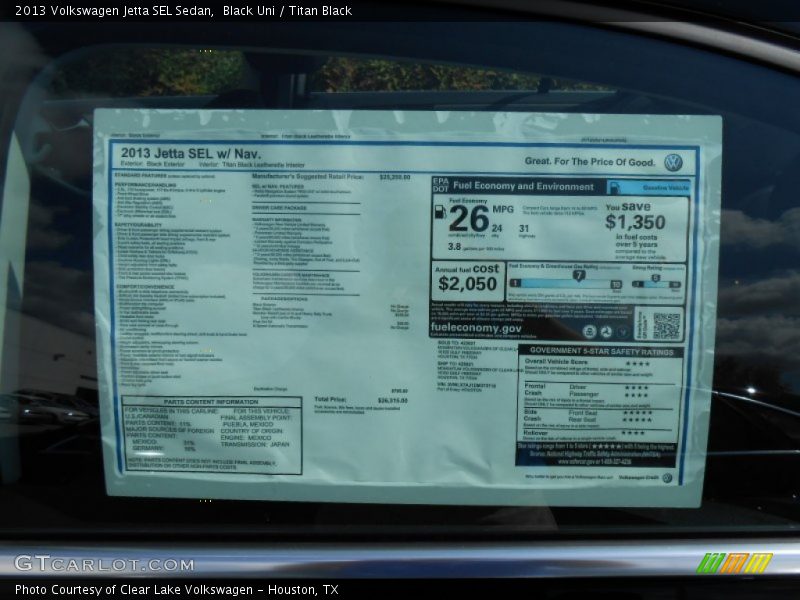Image resolution: width=800 pixels, height=600 pixels.
Task: Click the 'SAFETY/DURABILITY' section heading
Action: [138, 224]
